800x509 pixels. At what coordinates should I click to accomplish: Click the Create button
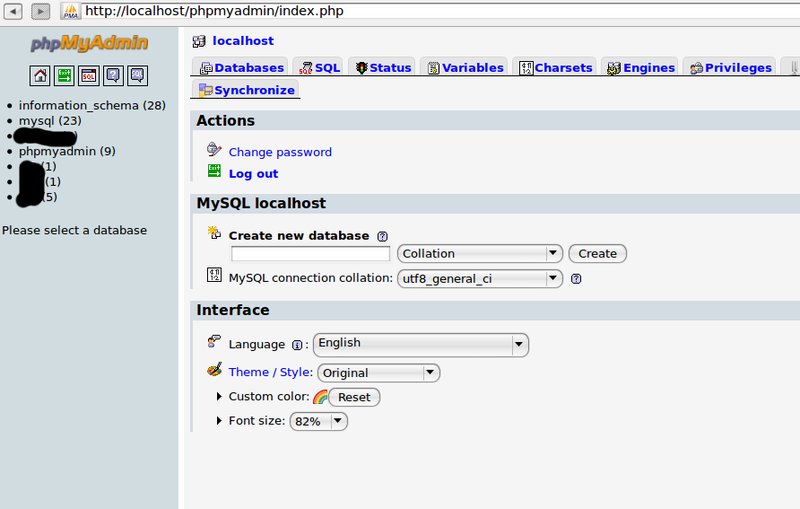[597, 253]
